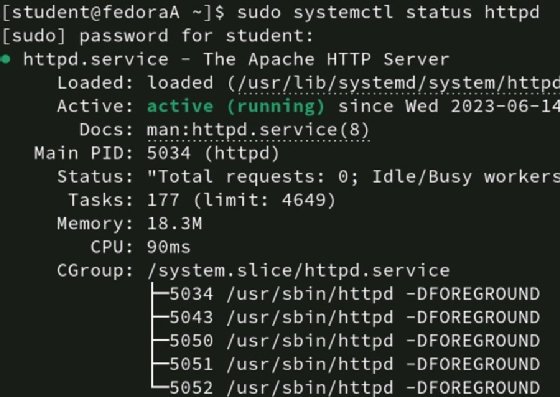Click the '[sudo] password for student:' prompt line
Image resolution: width=560 pixels, height=397 pixels.
point(157,36)
